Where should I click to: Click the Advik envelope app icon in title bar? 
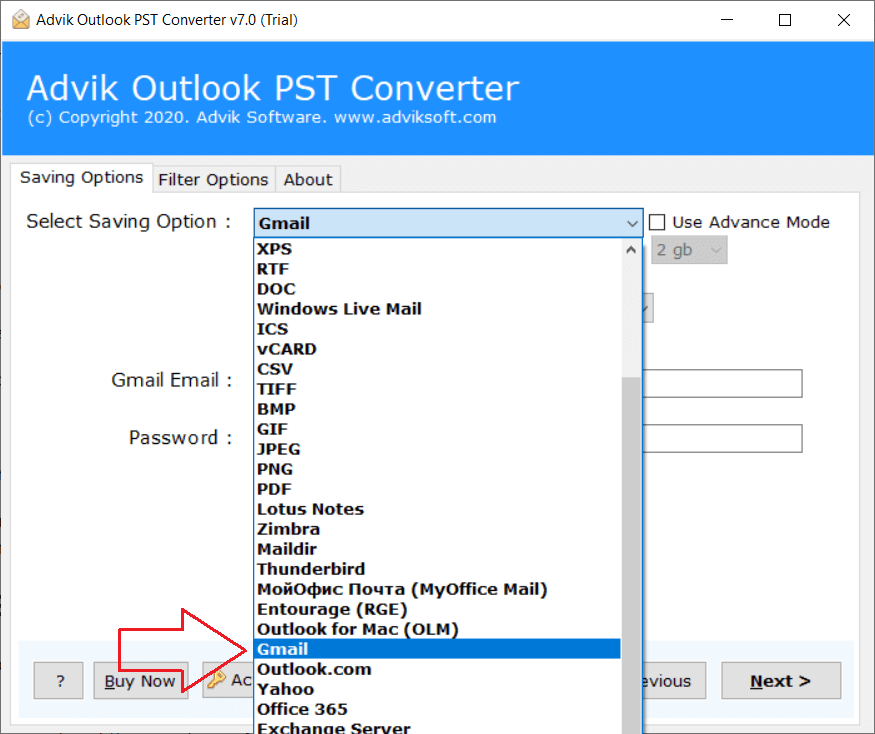click(x=21, y=20)
